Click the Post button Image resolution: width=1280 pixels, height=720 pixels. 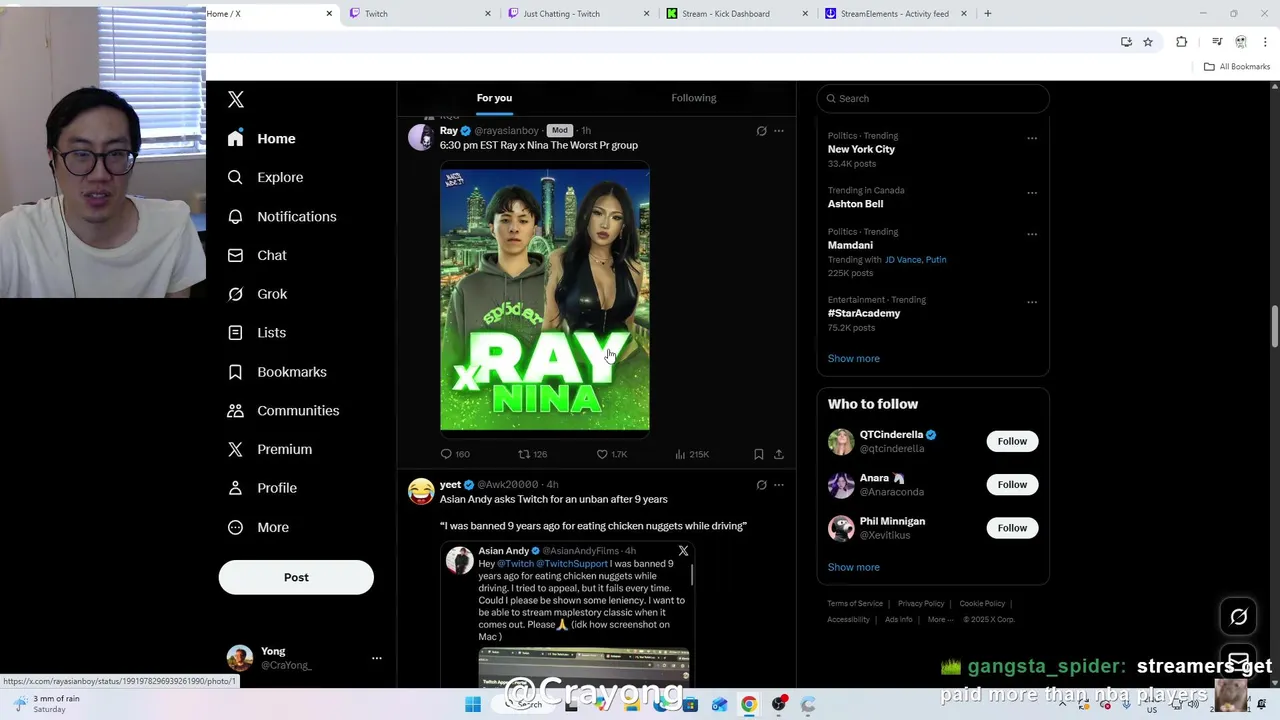[296, 577]
